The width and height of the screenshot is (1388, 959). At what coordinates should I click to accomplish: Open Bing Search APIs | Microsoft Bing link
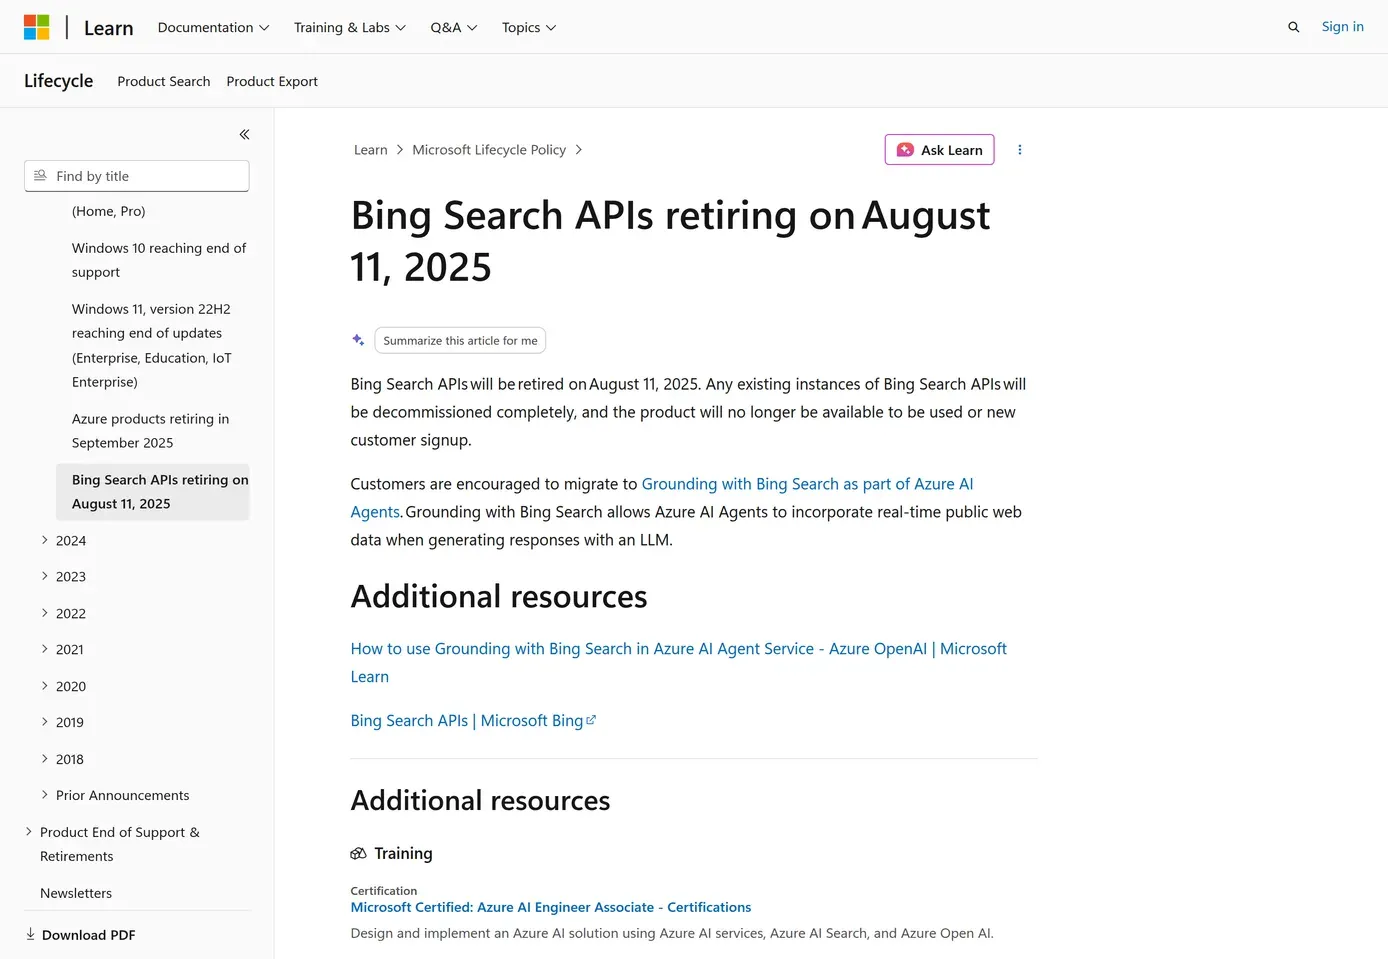(473, 720)
